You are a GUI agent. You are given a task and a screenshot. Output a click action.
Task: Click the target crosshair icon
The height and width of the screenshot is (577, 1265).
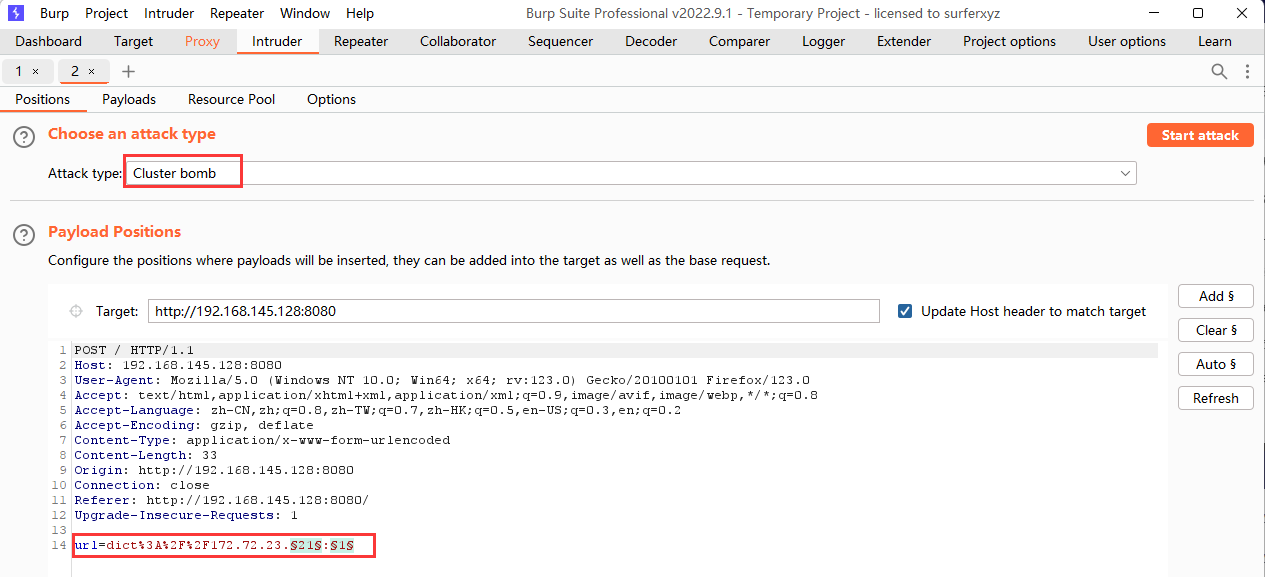tap(76, 311)
